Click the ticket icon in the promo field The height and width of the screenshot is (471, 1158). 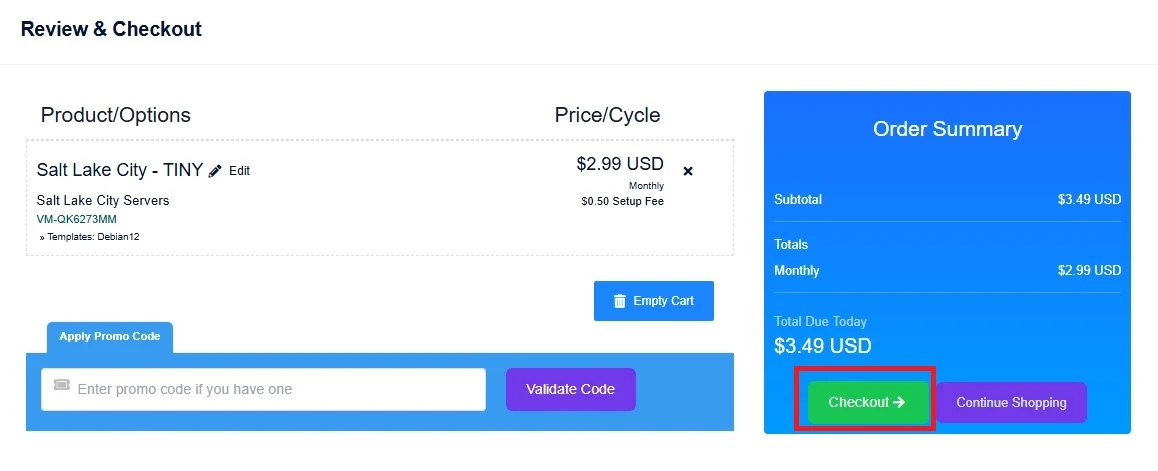click(x=62, y=388)
